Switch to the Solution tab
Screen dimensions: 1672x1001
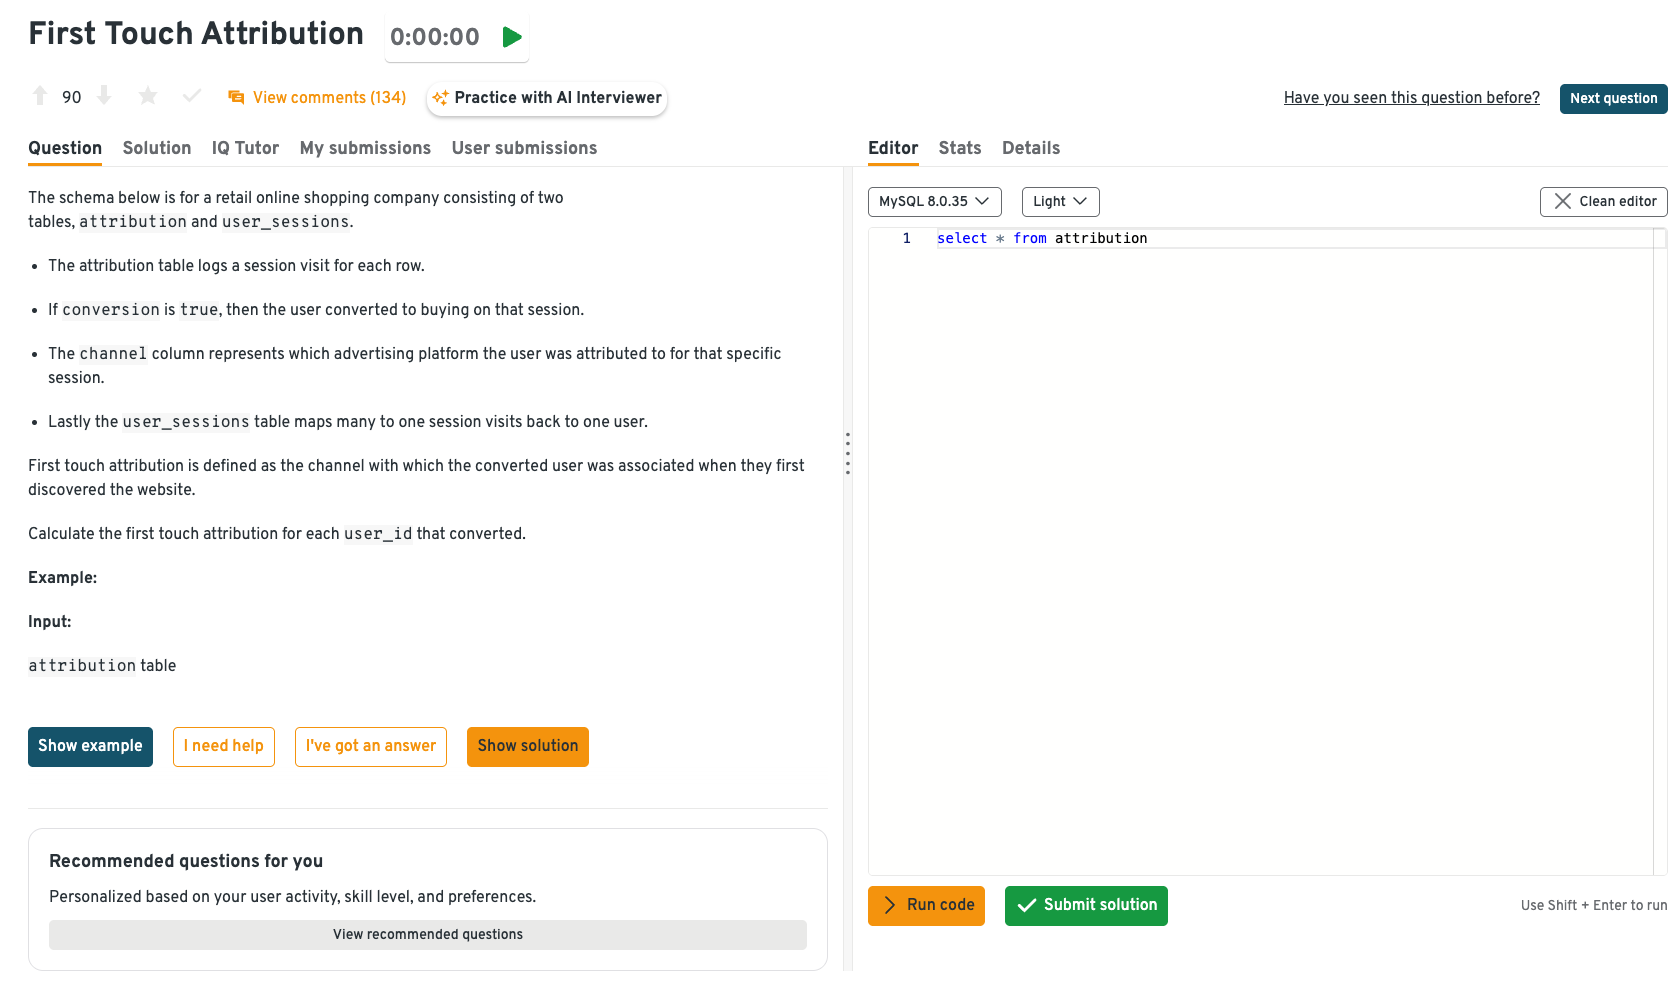click(157, 148)
